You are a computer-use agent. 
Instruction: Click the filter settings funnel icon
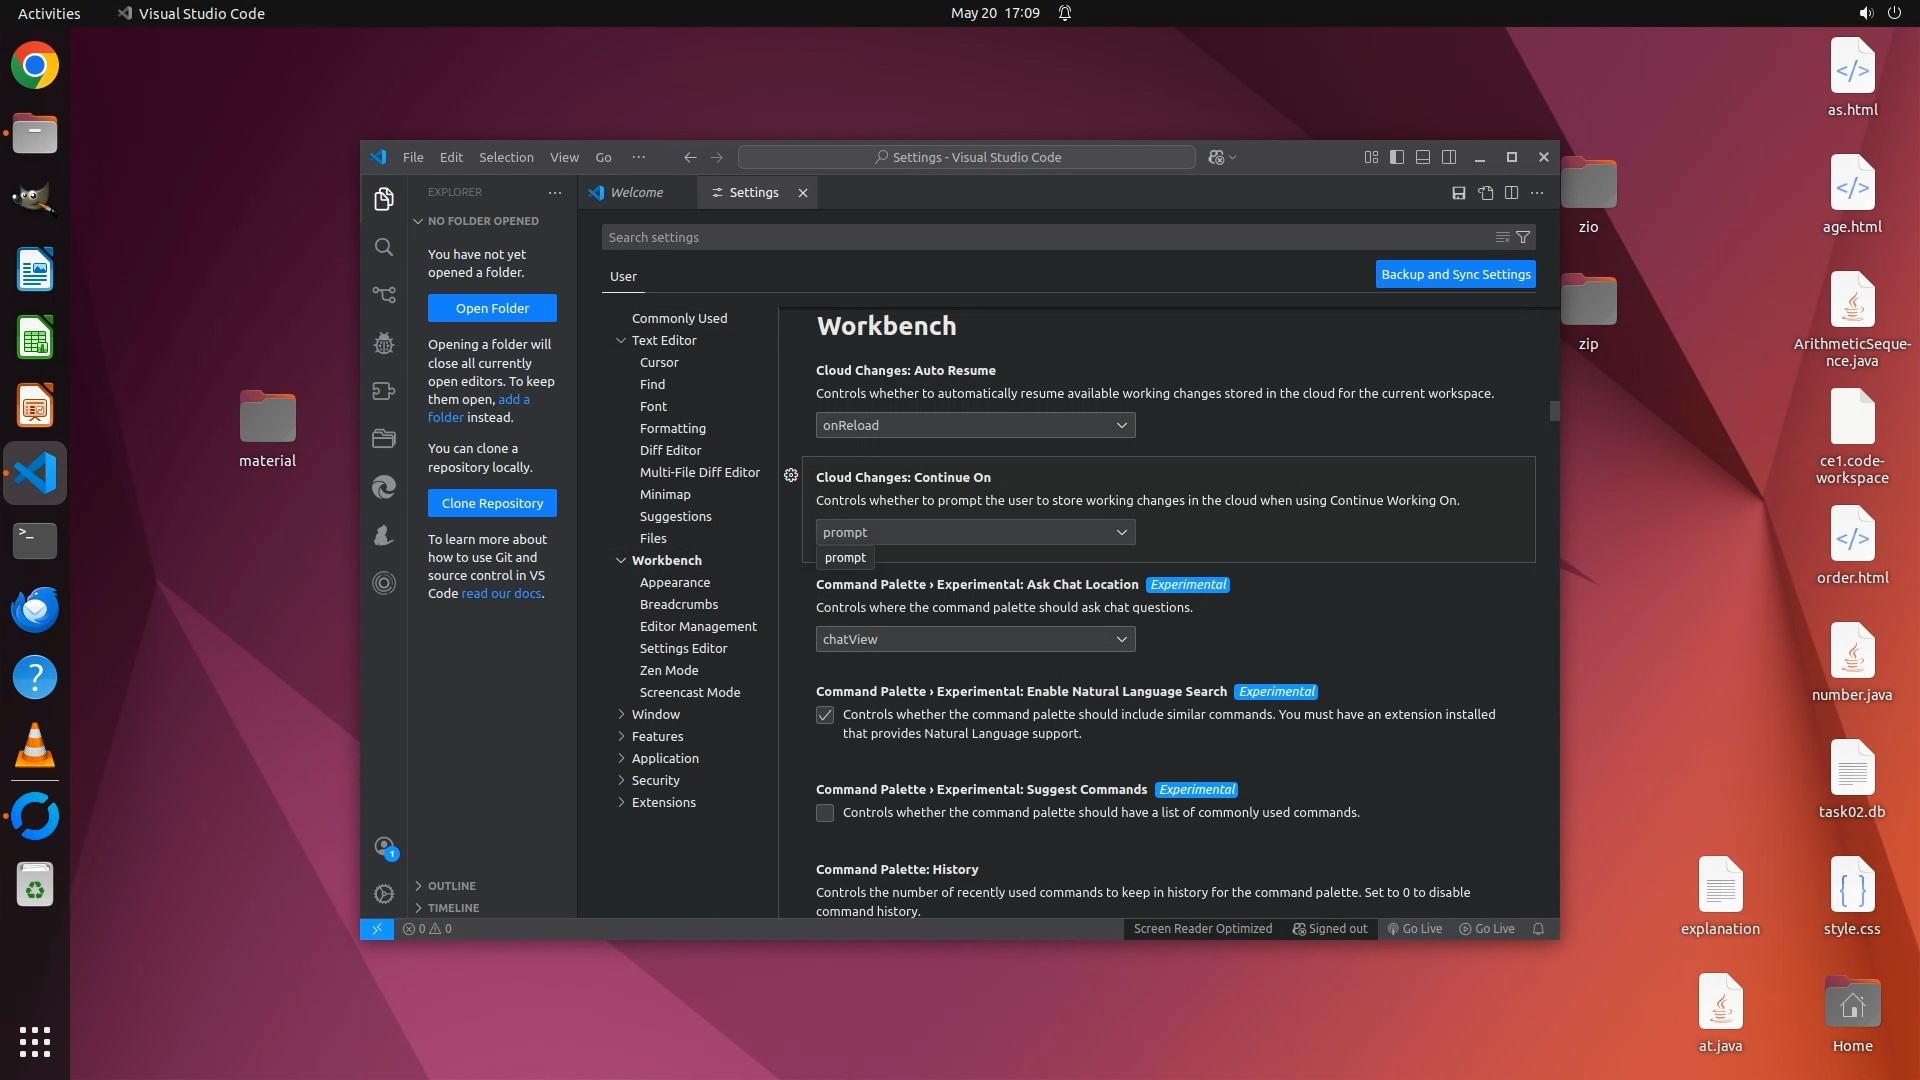click(x=1523, y=237)
